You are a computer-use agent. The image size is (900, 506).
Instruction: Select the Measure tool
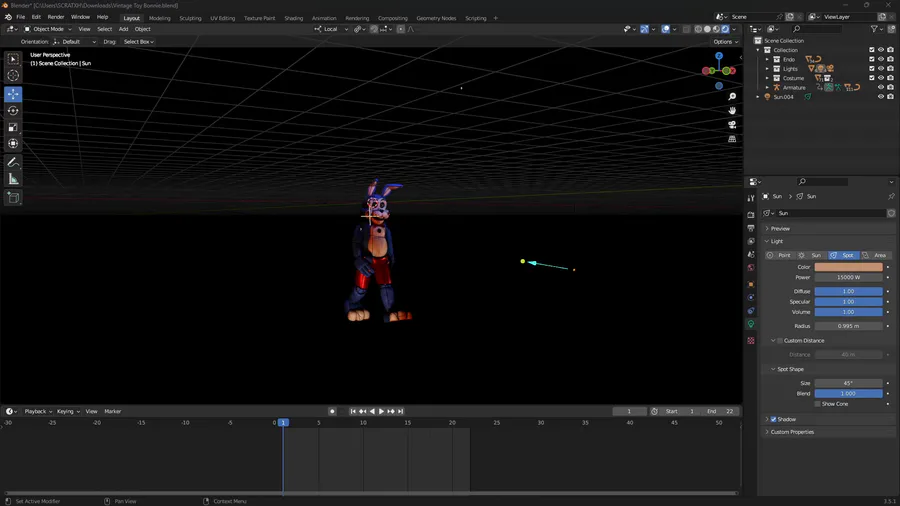pyautogui.click(x=13, y=180)
